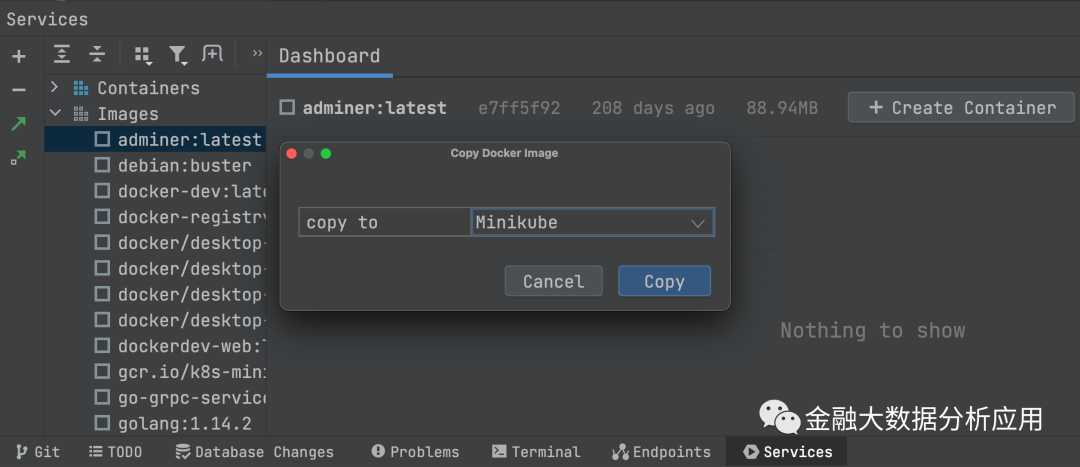Open the Terminal tool window tab
Viewport: 1080px width, 467px height.
(x=536, y=452)
